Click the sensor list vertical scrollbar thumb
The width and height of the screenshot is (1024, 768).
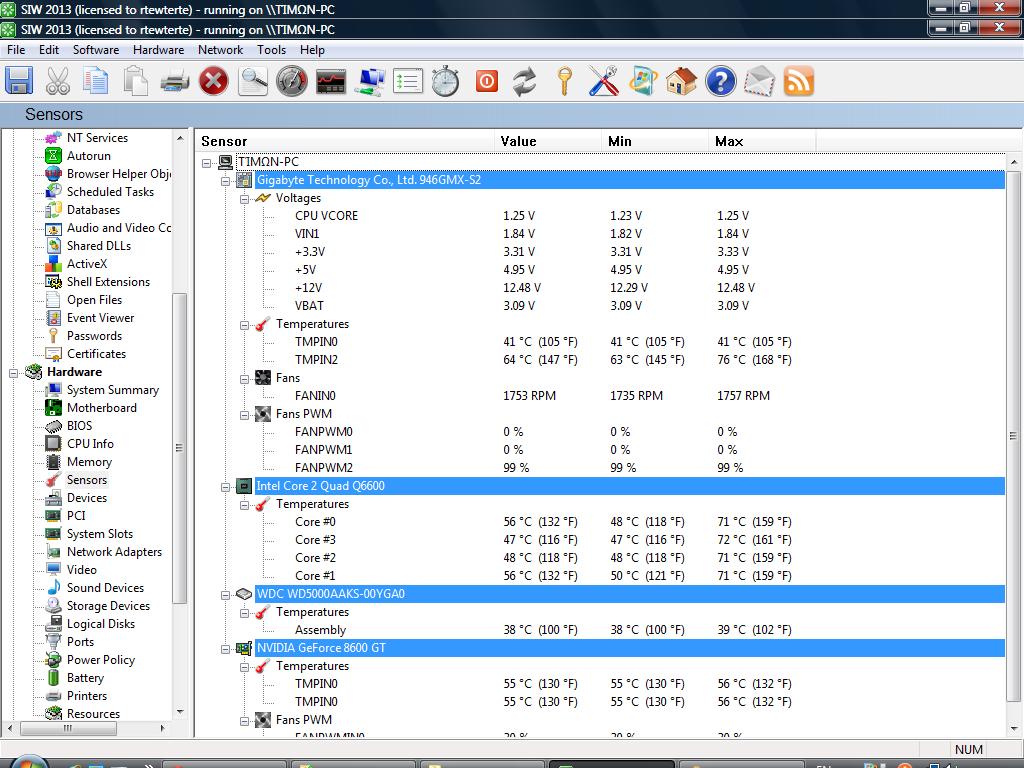(x=1013, y=436)
